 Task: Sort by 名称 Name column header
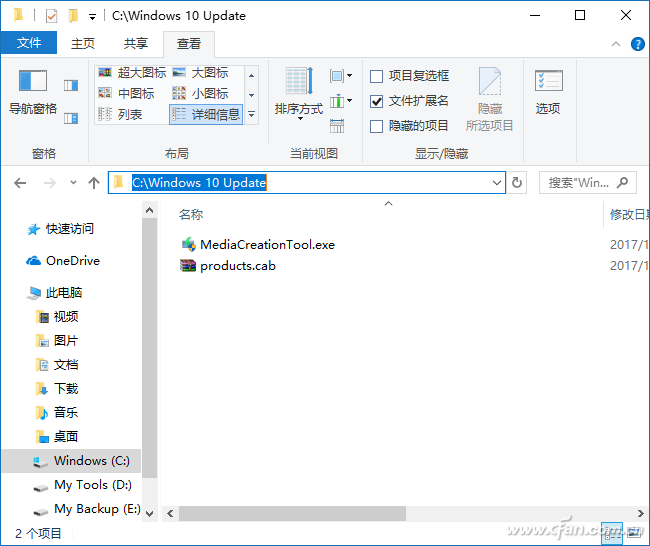pos(191,215)
